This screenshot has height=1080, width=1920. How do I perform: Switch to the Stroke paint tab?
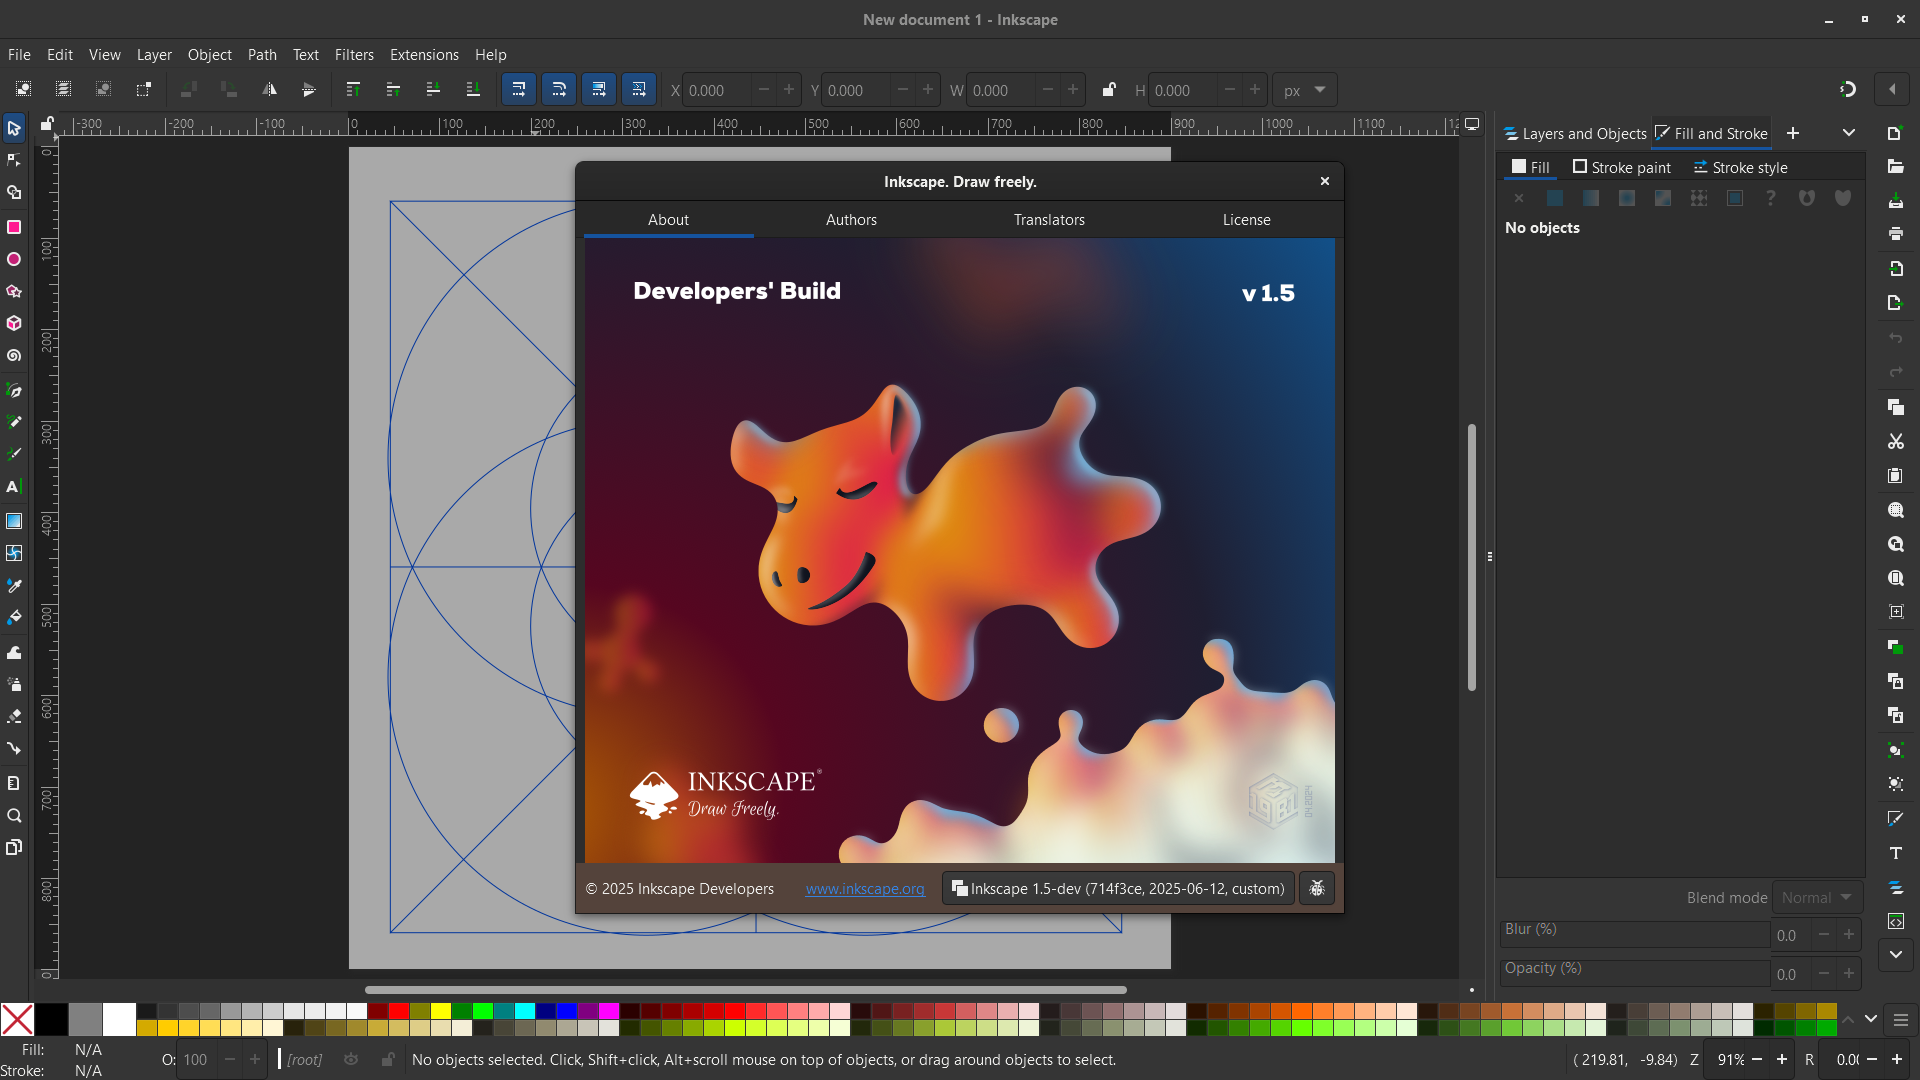1622,167
